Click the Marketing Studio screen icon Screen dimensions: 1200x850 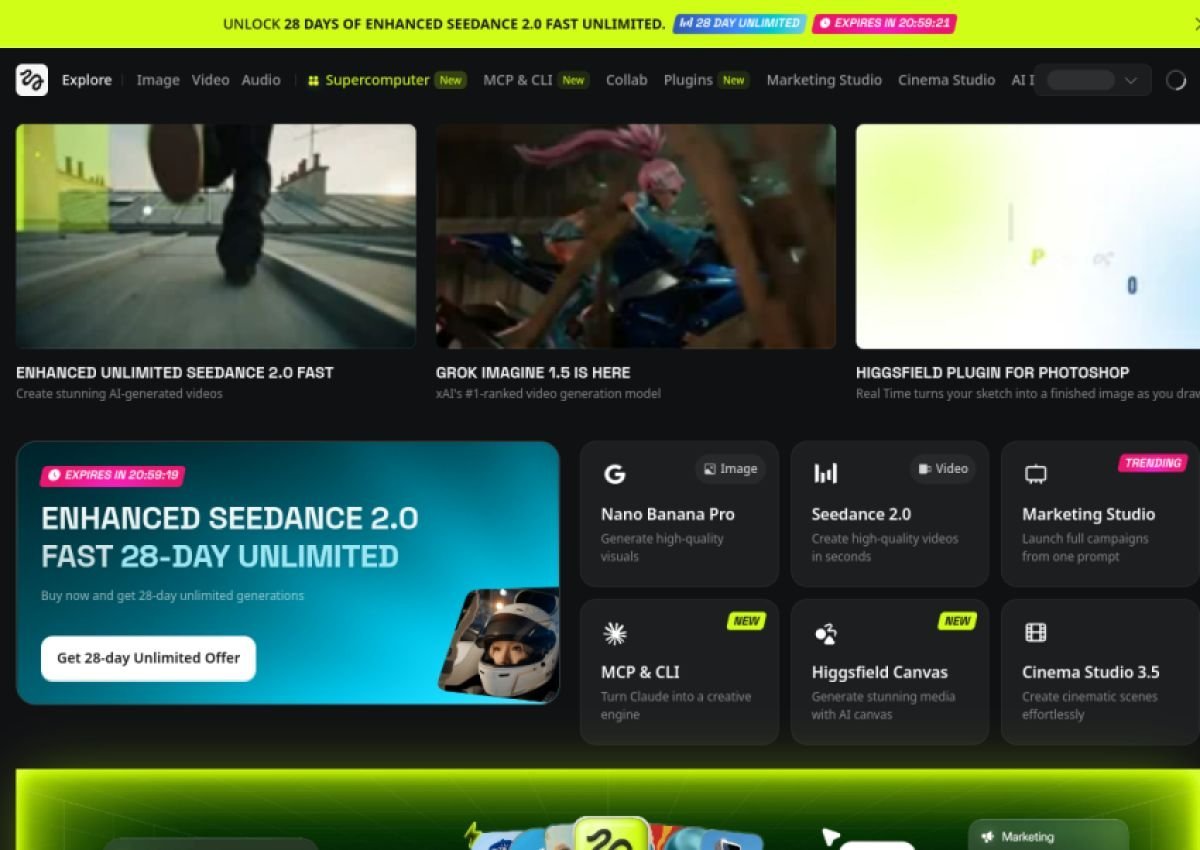pos(1036,474)
